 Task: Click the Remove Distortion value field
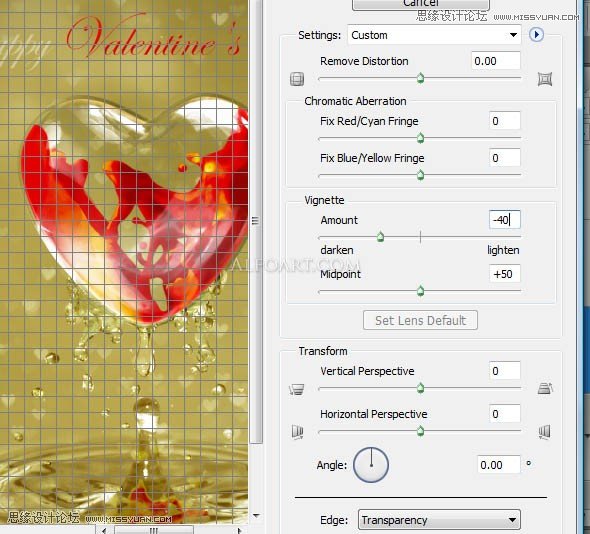click(496, 61)
